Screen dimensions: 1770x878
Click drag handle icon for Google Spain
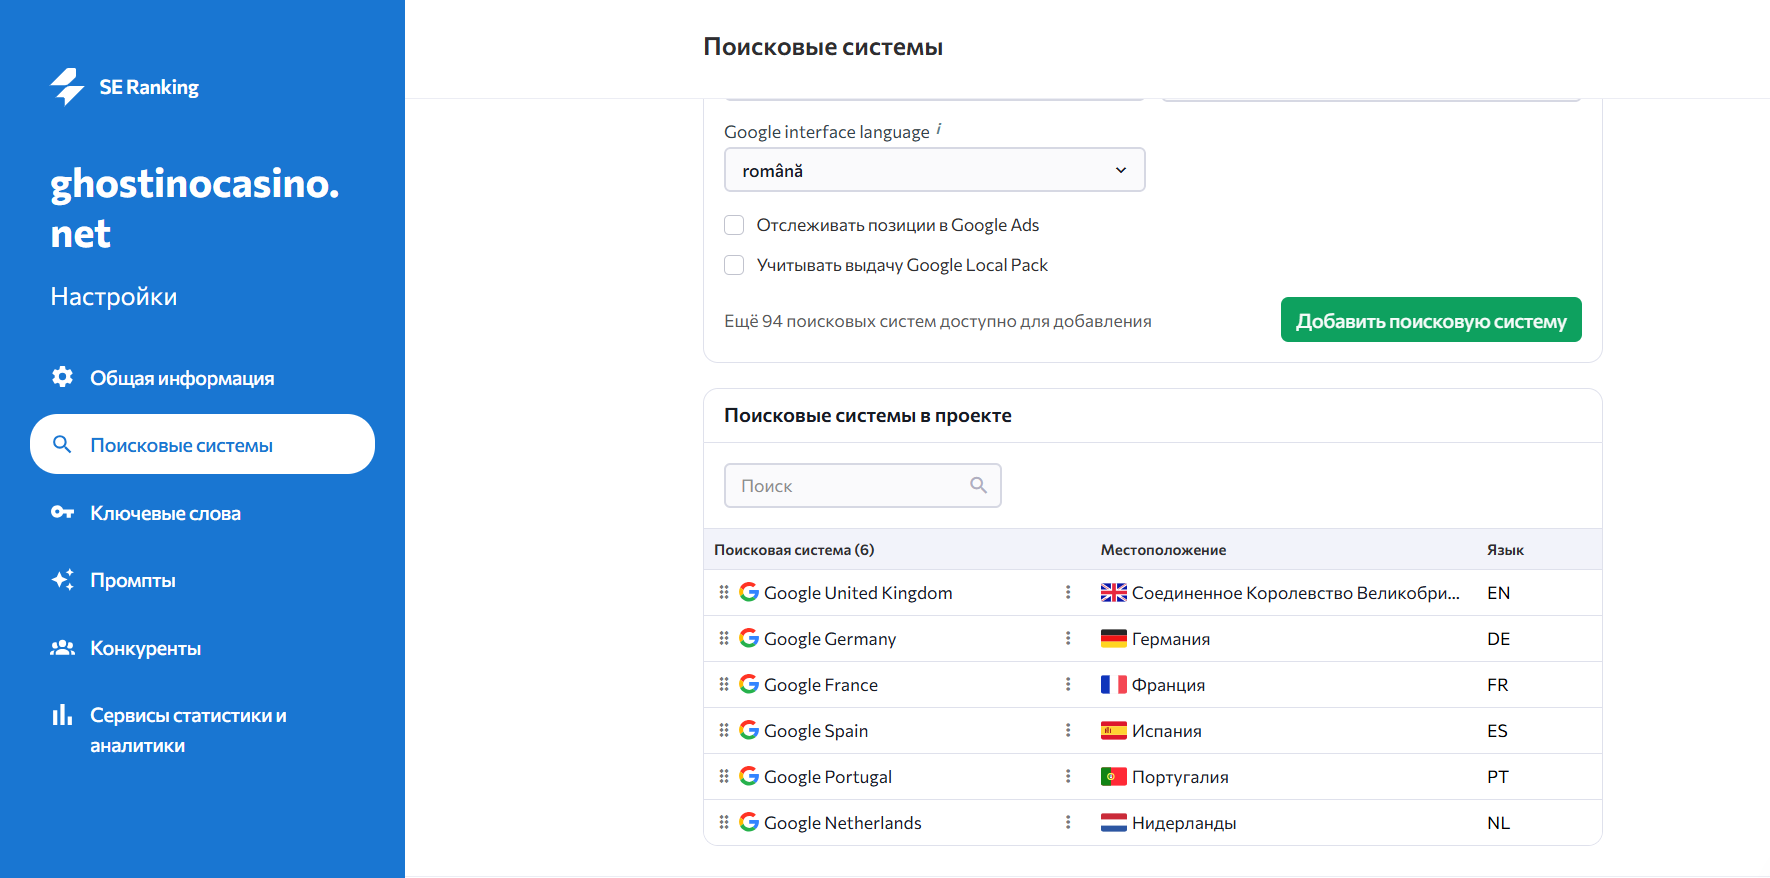724,730
